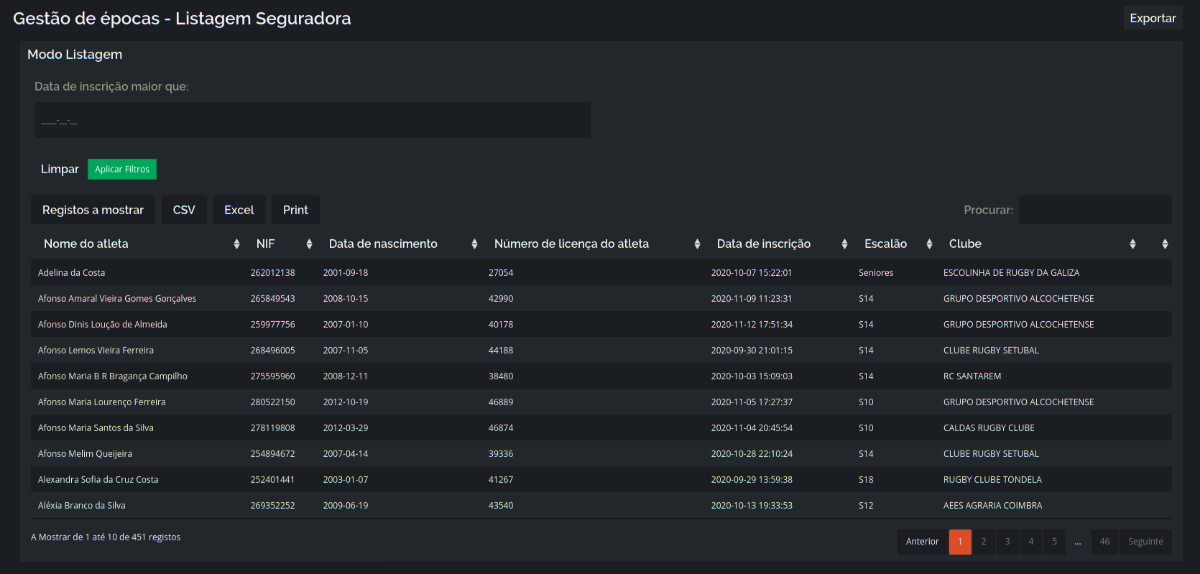1200x574 pixels.
Task: Click birth date 2001-09-18
Action: [346, 272]
